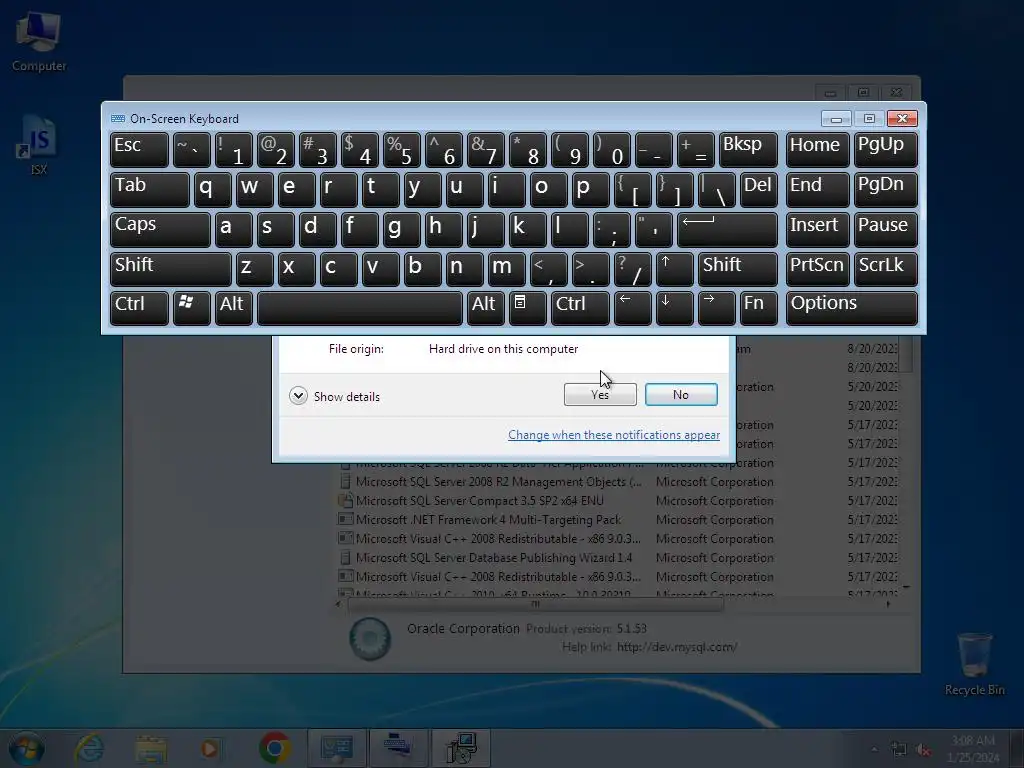Toggle the left Alt key
The width and height of the screenshot is (1024, 768).
[234, 308]
